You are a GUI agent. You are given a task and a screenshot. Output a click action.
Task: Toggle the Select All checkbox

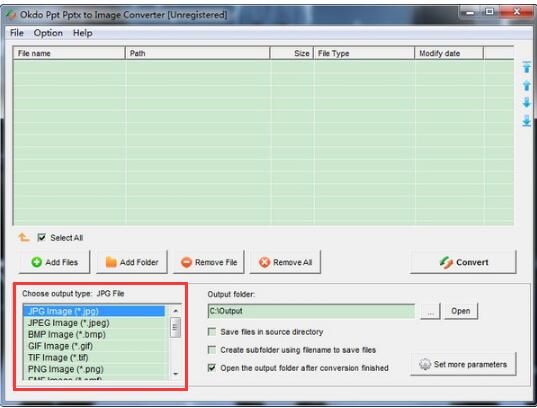(x=41, y=237)
